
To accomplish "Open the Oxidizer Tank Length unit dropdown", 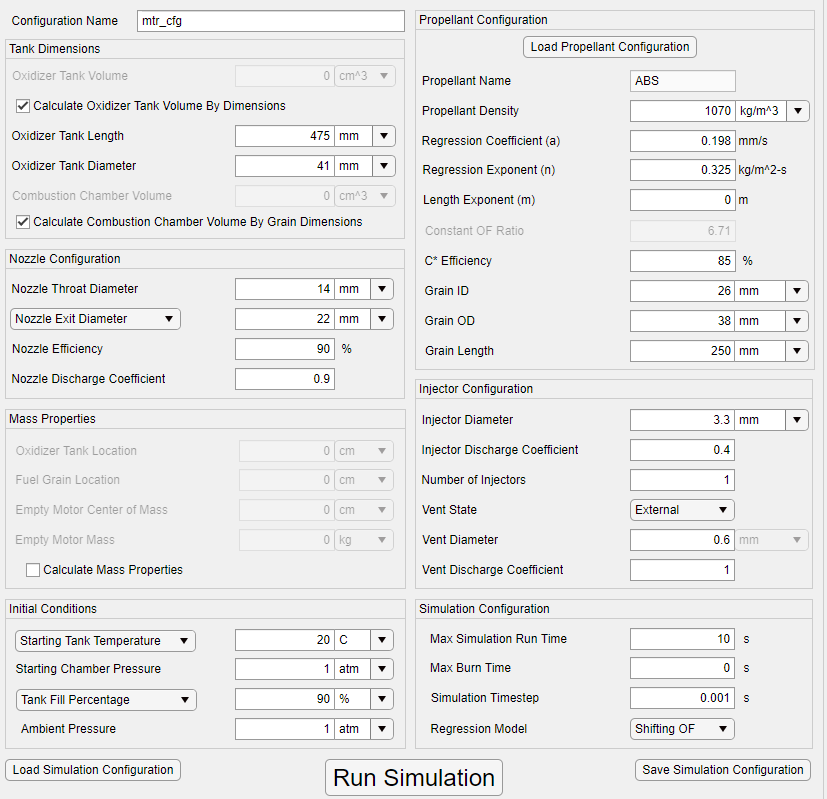I will coord(383,136).
